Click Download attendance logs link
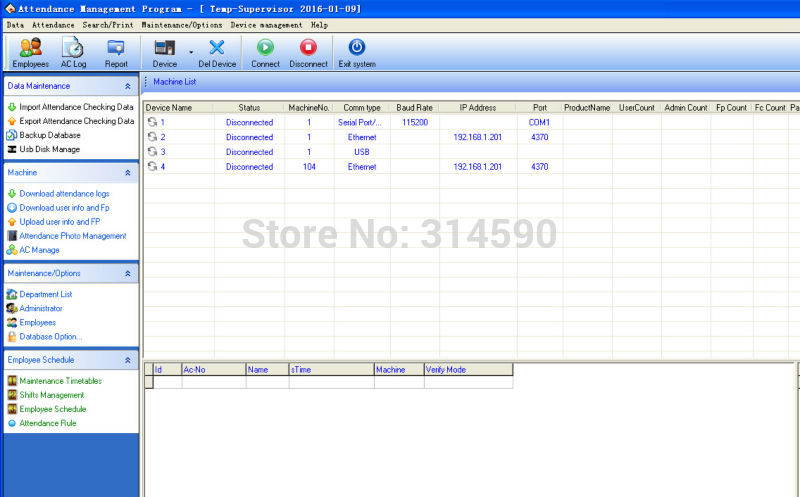Image resolution: width=800 pixels, height=497 pixels. tap(64, 193)
